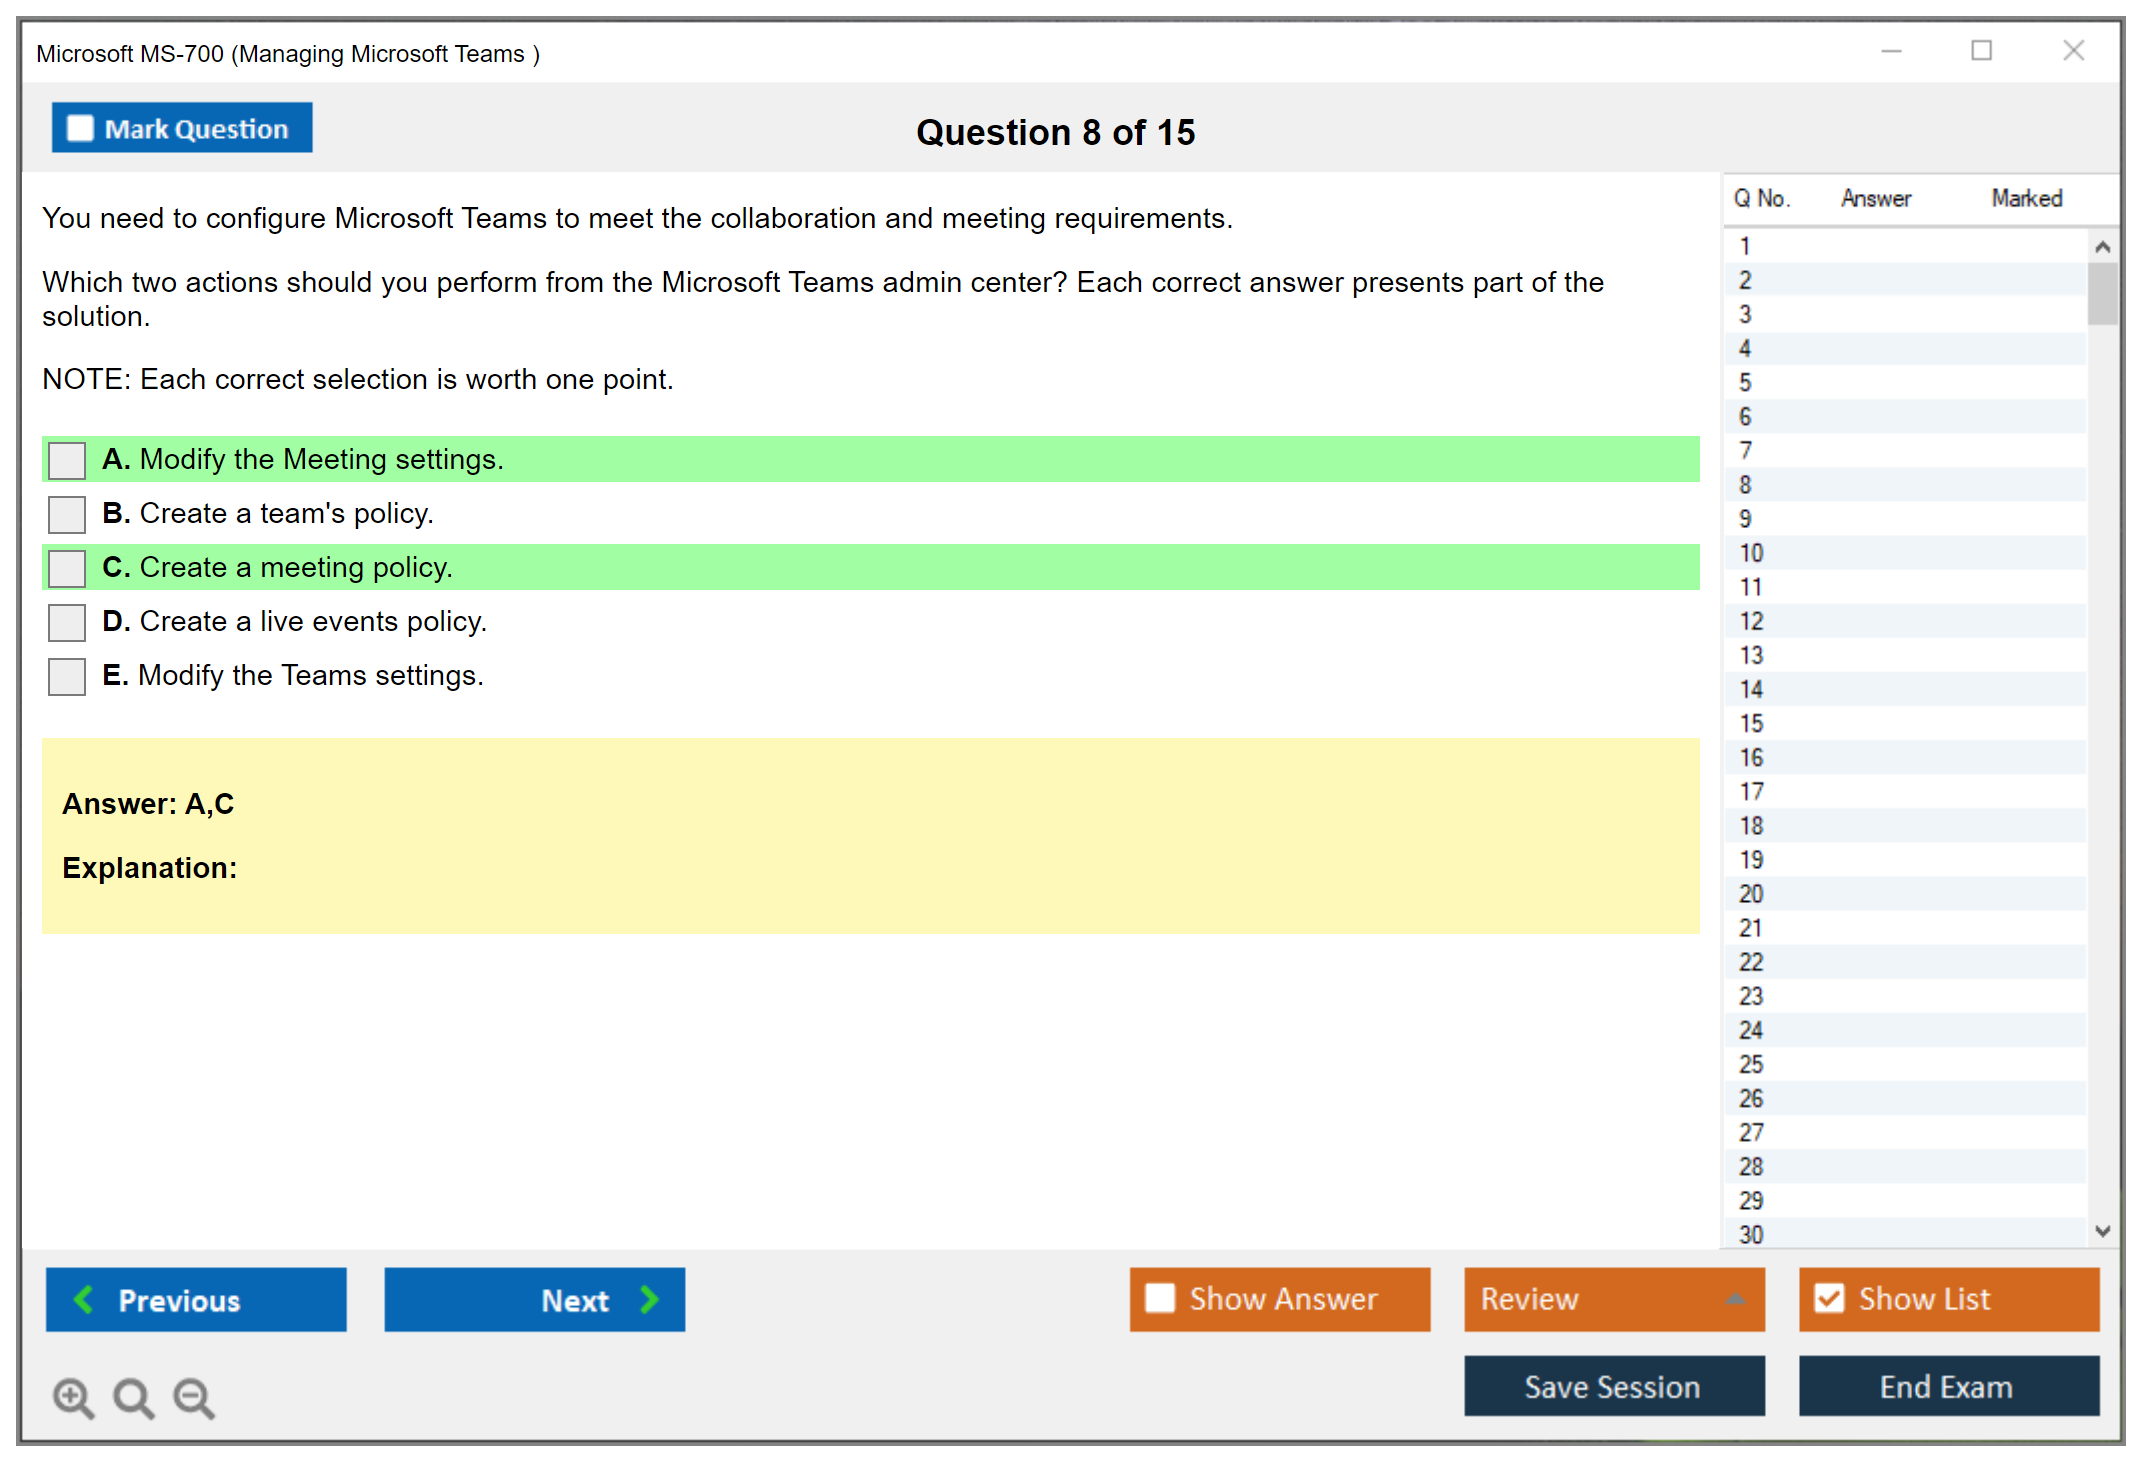The image size is (2150, 1470).
Task: Click the reset zoom magnifier icon
Action: tap(133, 1397)
